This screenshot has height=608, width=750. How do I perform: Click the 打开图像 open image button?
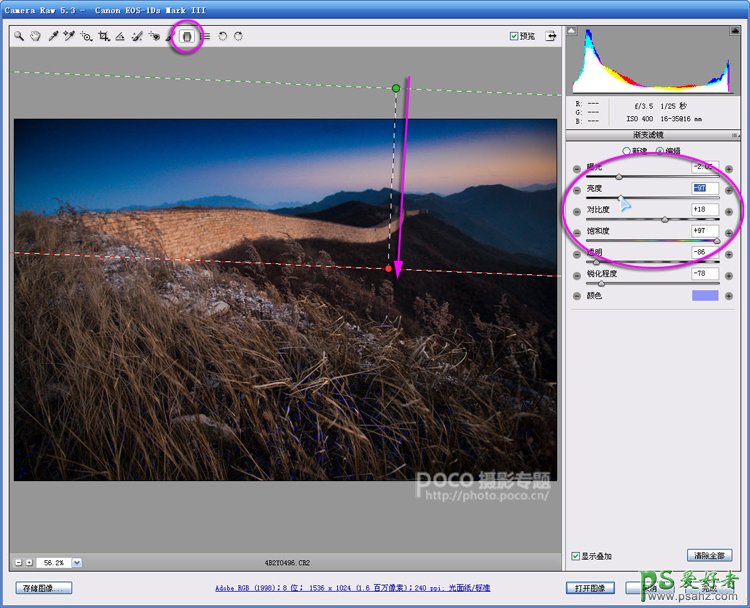click(589, 588)
